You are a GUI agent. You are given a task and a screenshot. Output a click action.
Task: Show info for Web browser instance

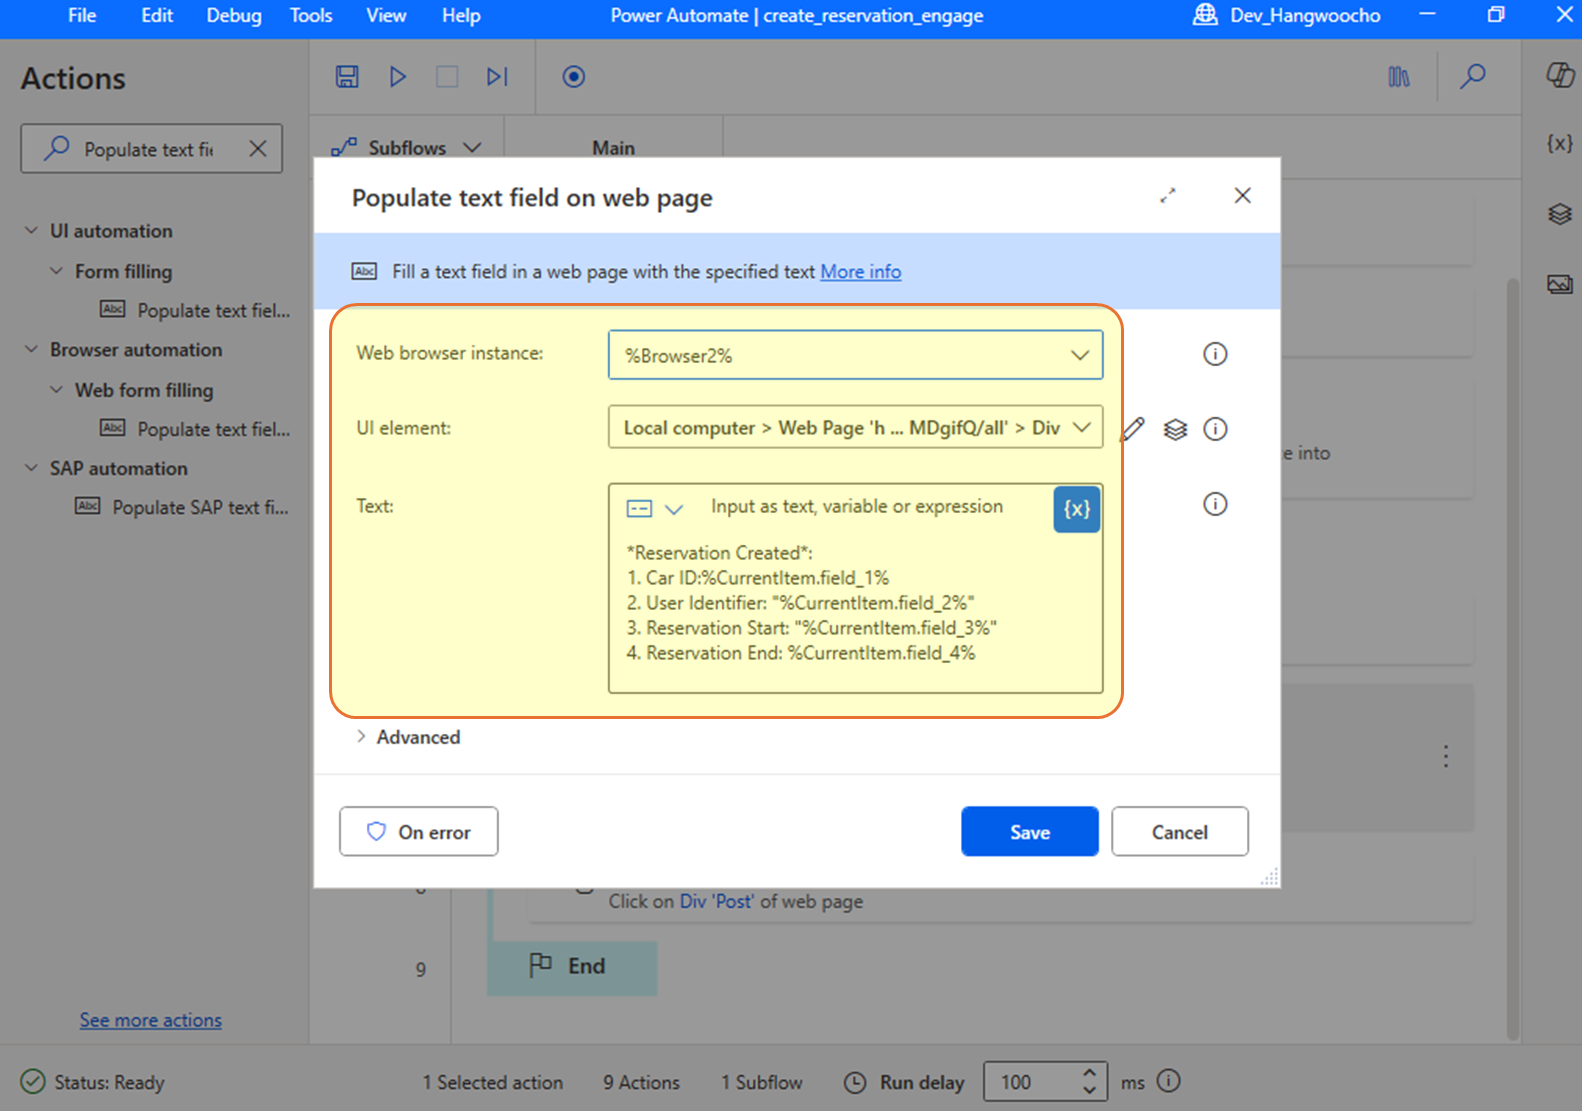[1215, 354]
